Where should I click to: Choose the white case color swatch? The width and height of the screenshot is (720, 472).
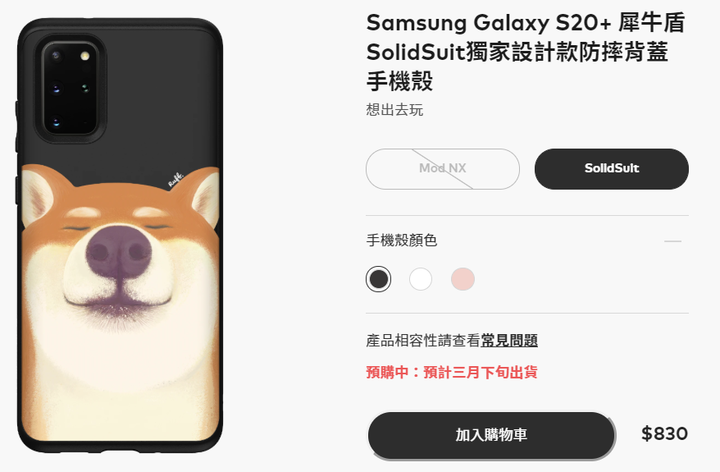point(421,279)
